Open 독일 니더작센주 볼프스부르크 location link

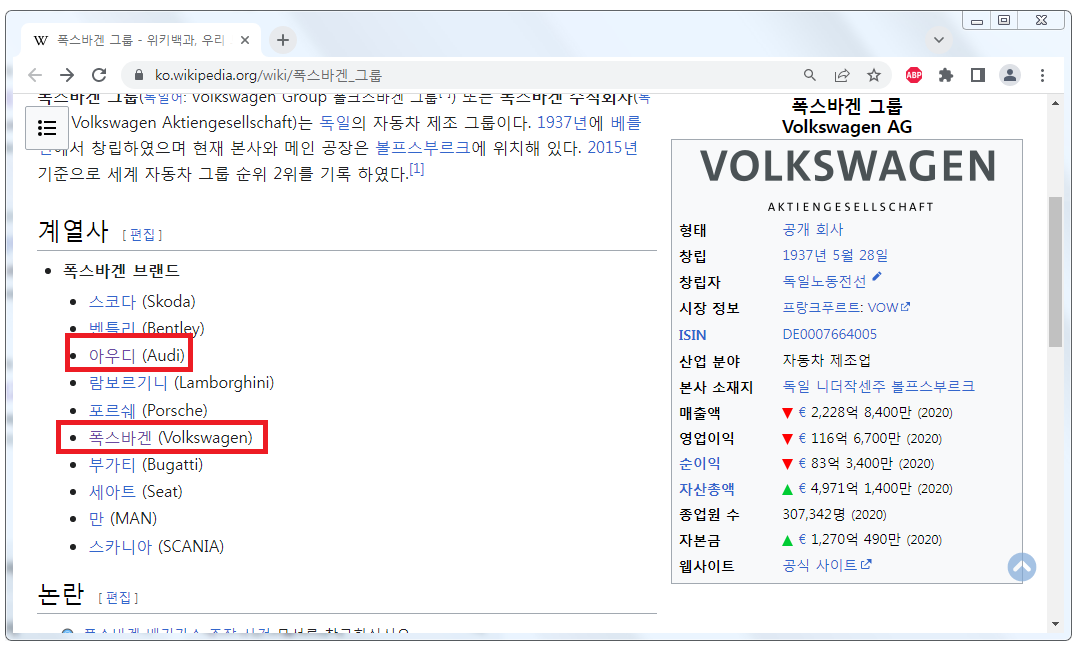click(878, 386)
